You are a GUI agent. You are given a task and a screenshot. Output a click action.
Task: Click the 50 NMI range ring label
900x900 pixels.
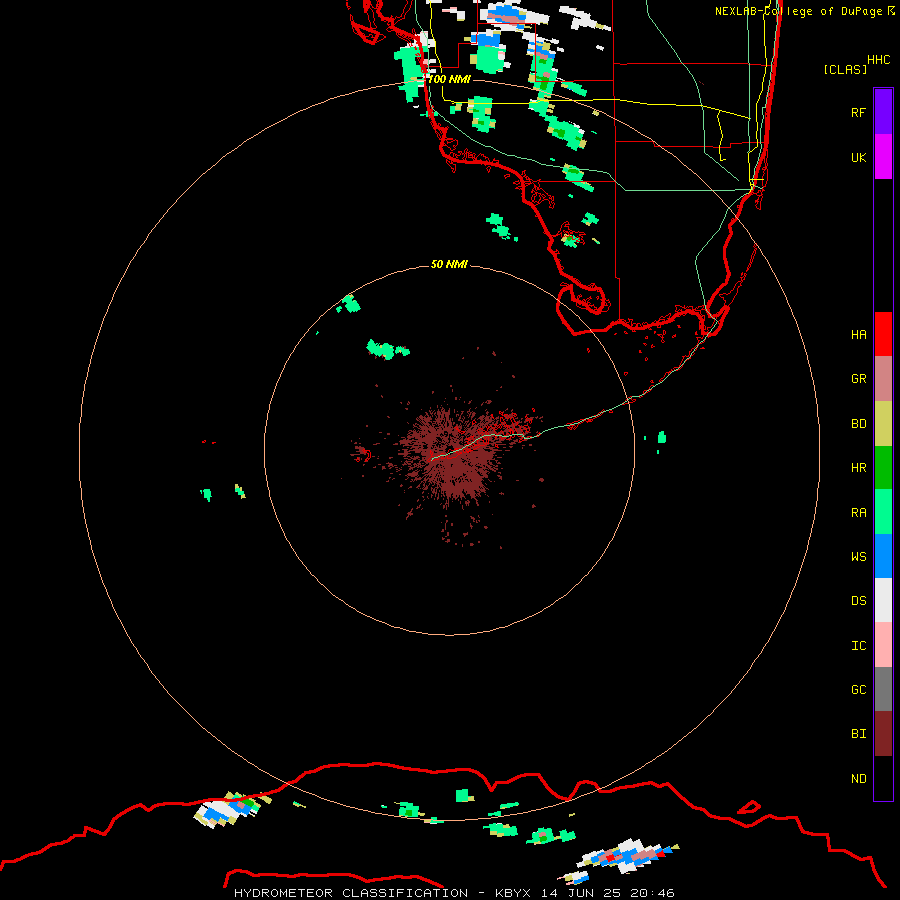449,264
